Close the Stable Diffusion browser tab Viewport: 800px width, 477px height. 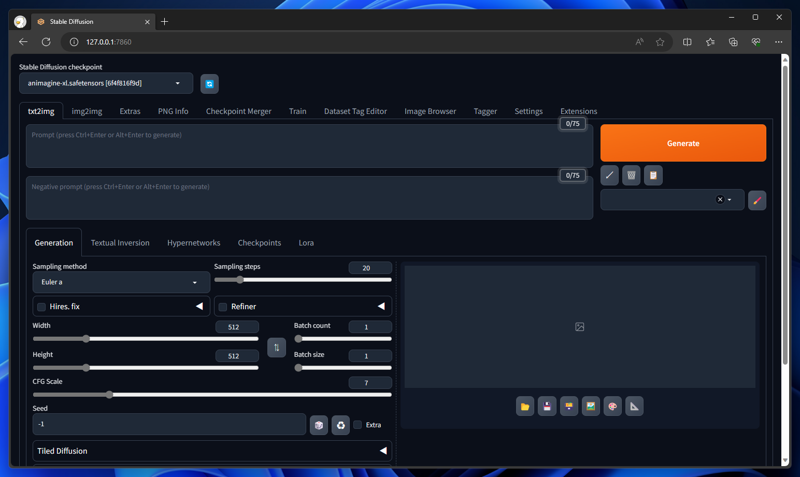(x=147, y=22)
